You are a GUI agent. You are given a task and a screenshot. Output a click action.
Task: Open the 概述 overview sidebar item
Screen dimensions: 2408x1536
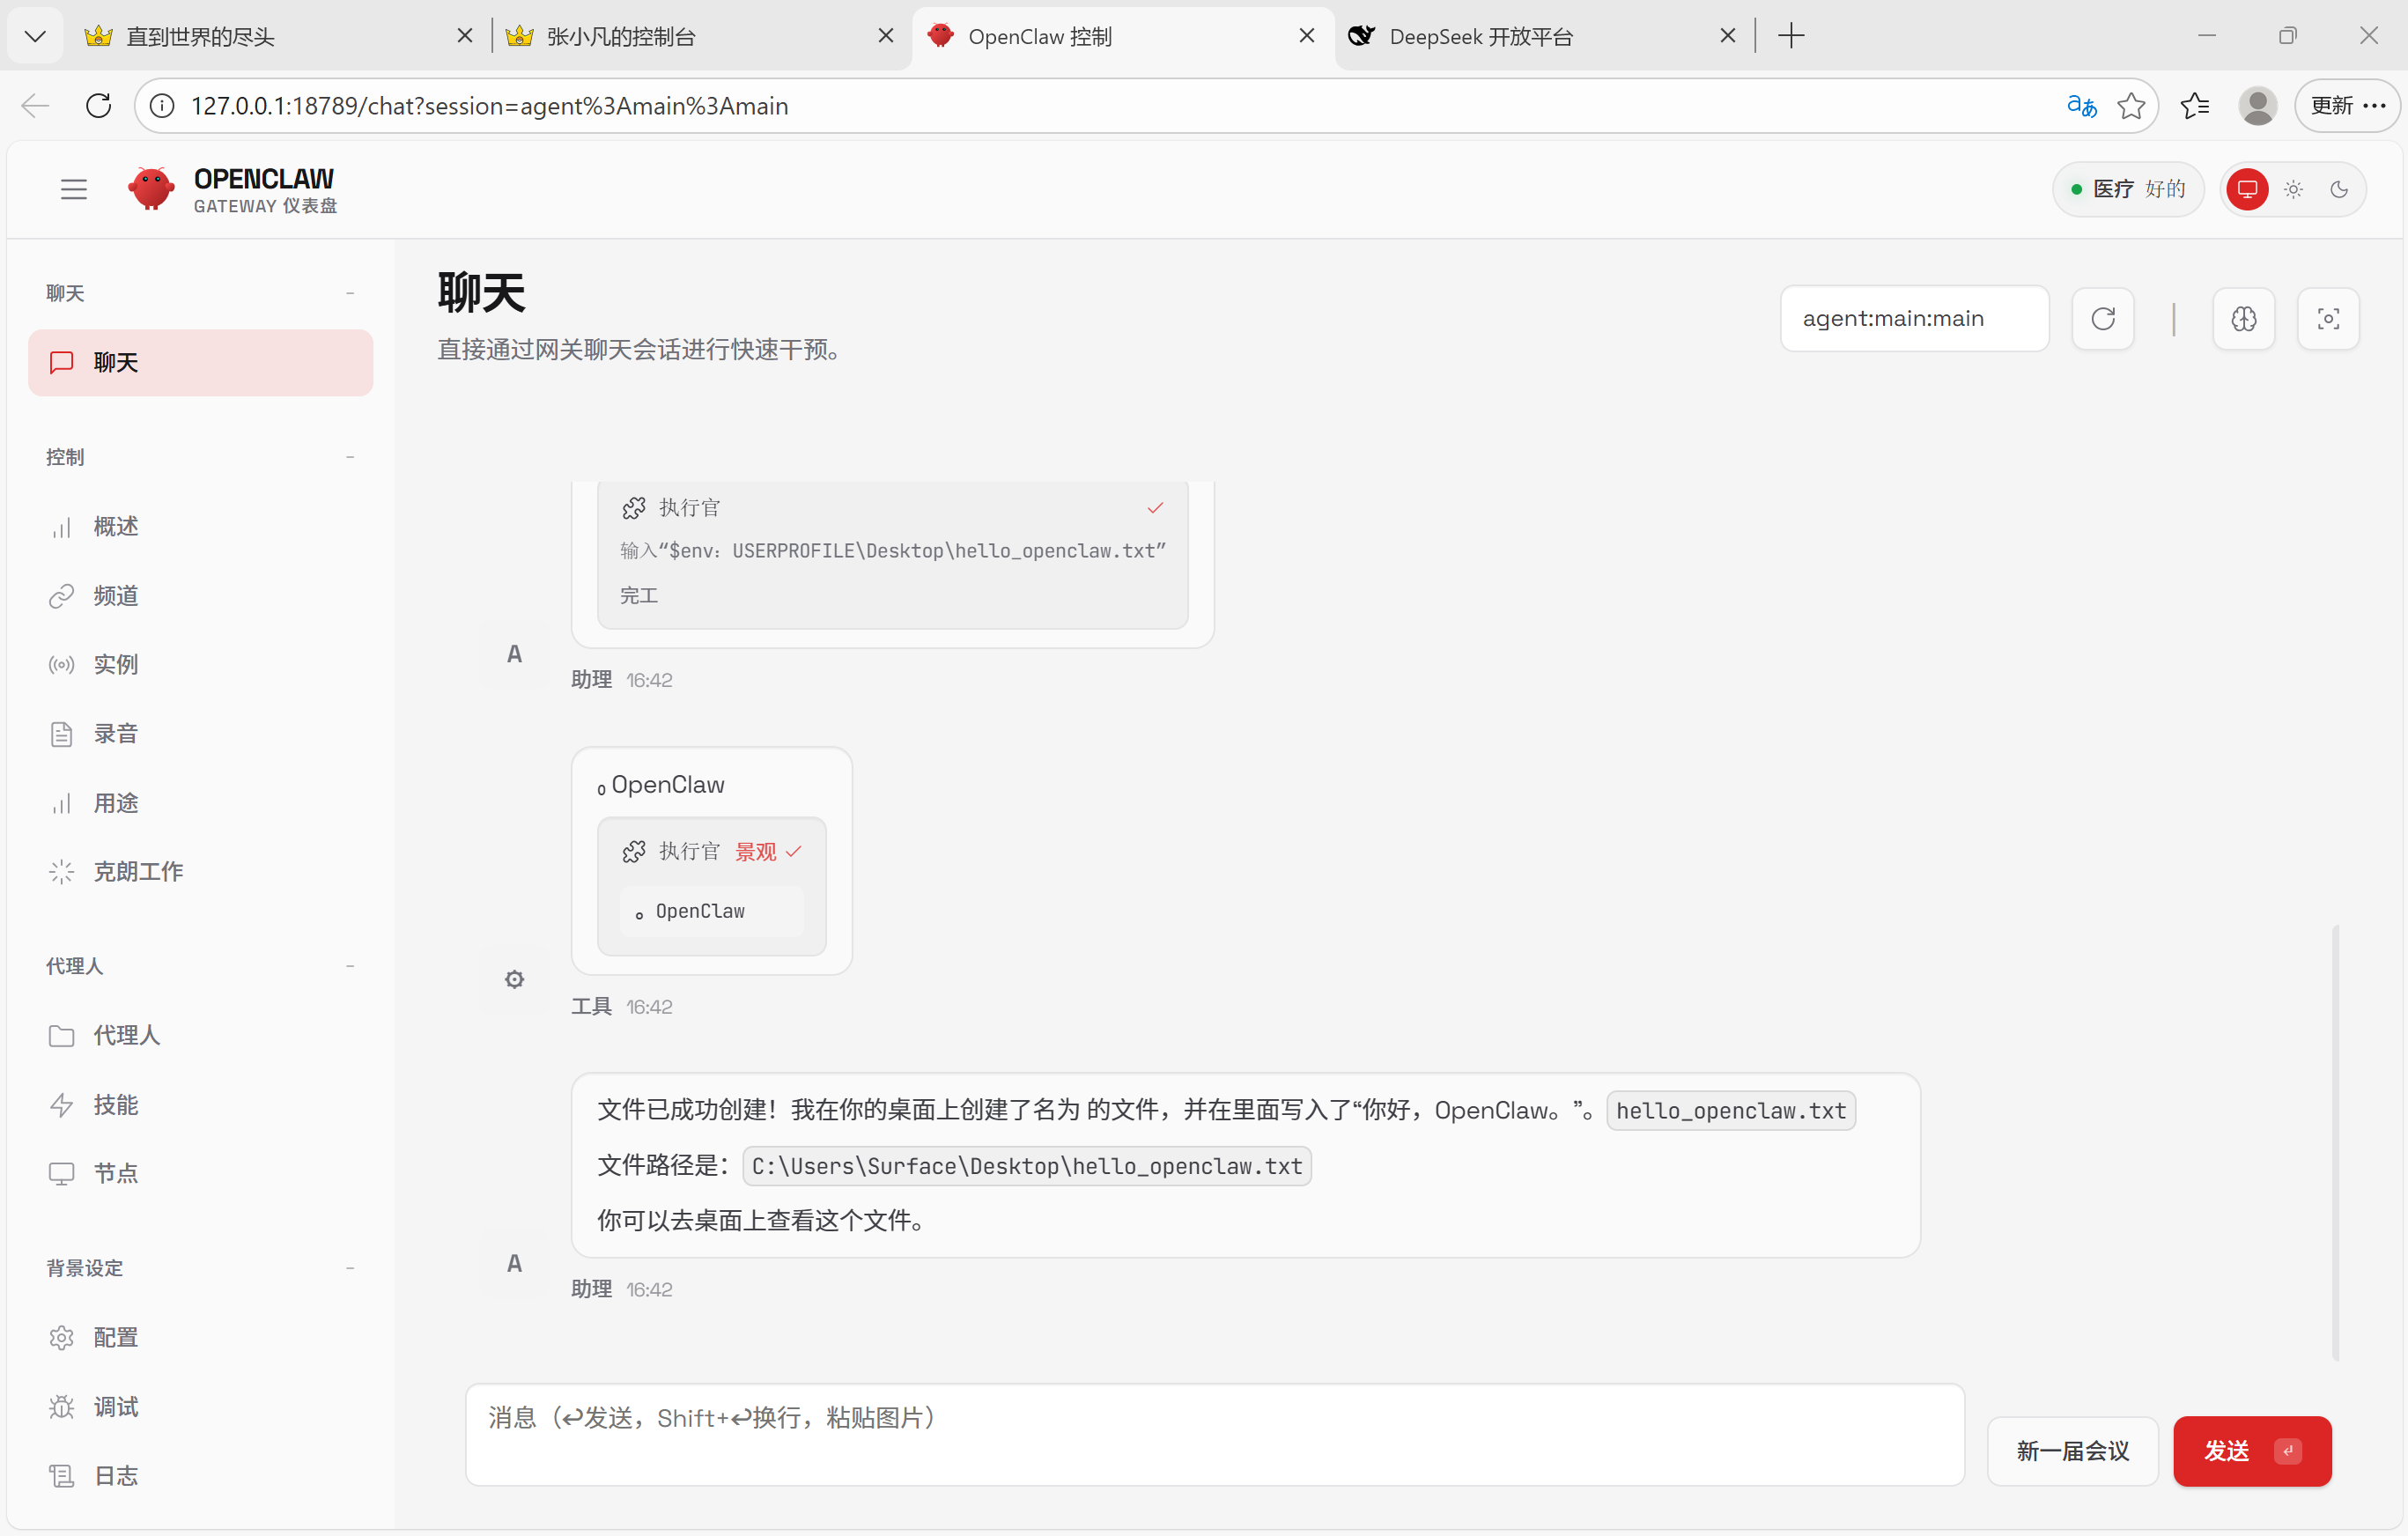pos(115,526)
